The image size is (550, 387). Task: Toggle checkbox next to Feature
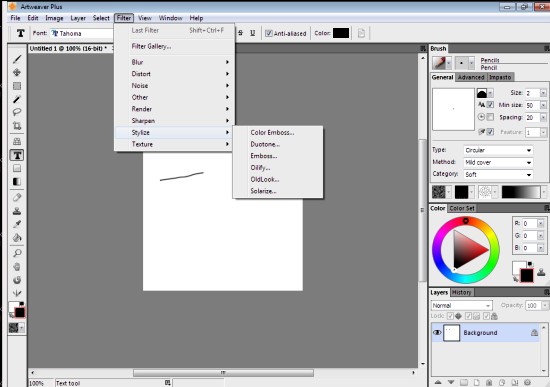[x=490, y=132]
